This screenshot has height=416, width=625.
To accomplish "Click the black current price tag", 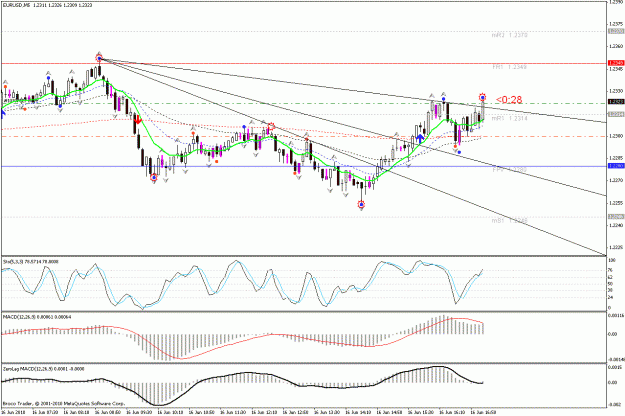I will pos(616,102).
